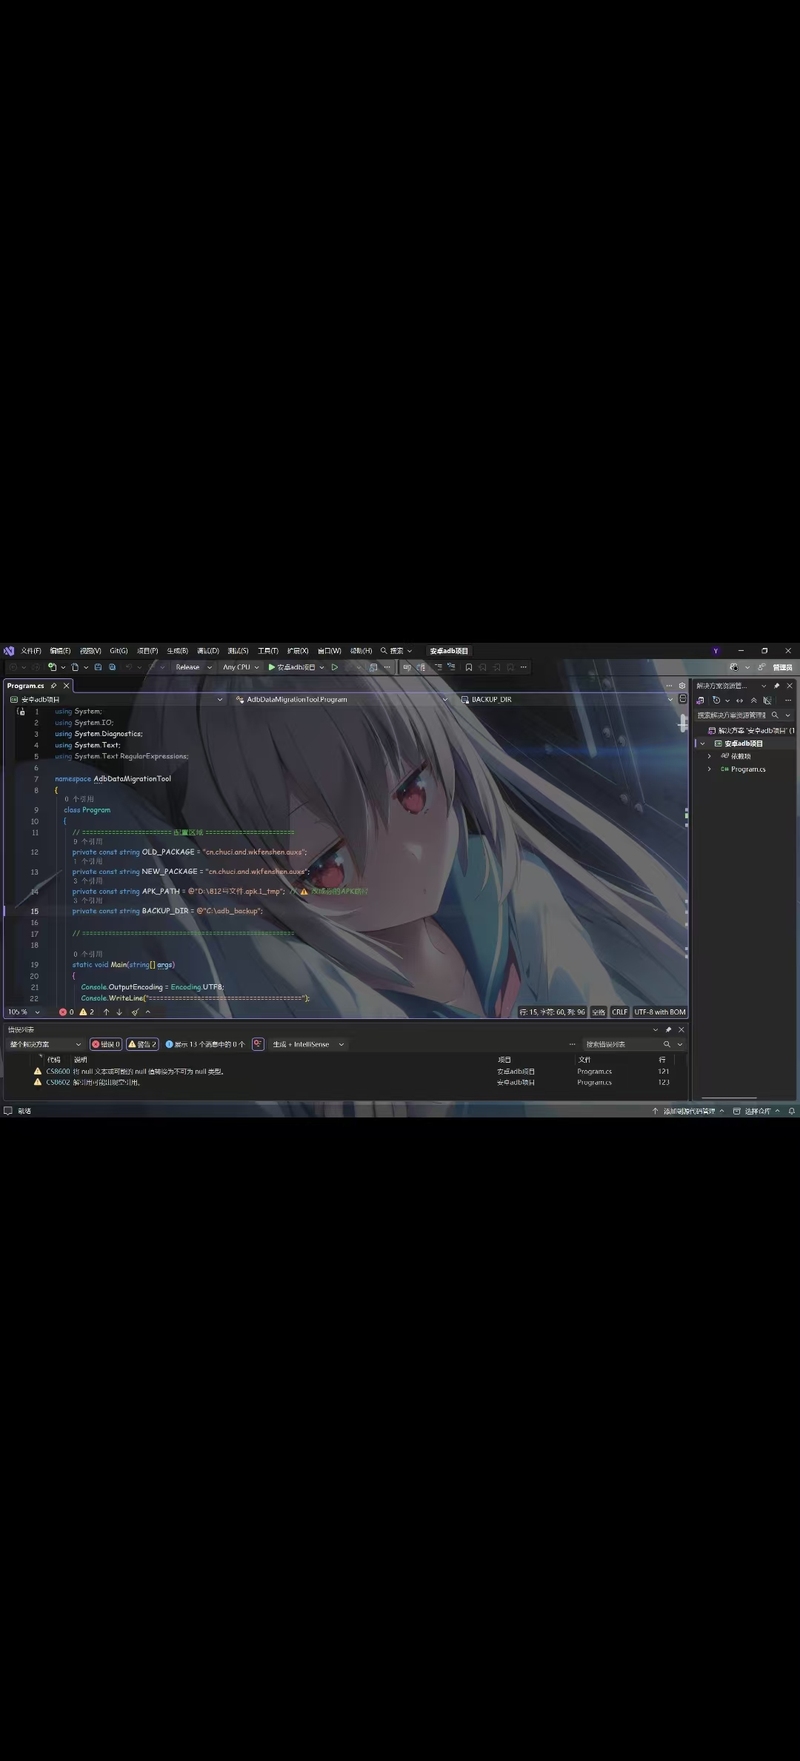Open the Release configuration dropdown

click(x=193, y=667)
